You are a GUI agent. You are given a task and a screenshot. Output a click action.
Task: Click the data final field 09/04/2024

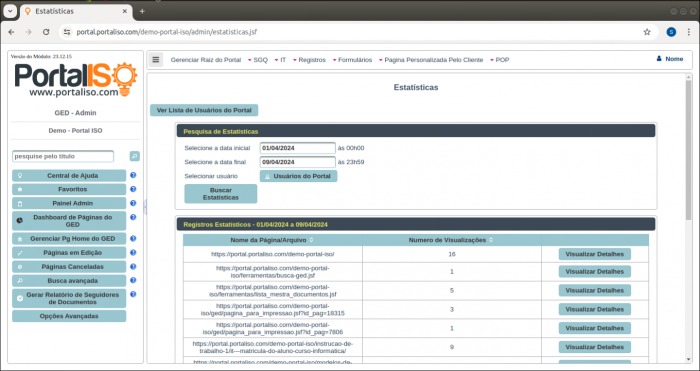(x=298, y=162)
